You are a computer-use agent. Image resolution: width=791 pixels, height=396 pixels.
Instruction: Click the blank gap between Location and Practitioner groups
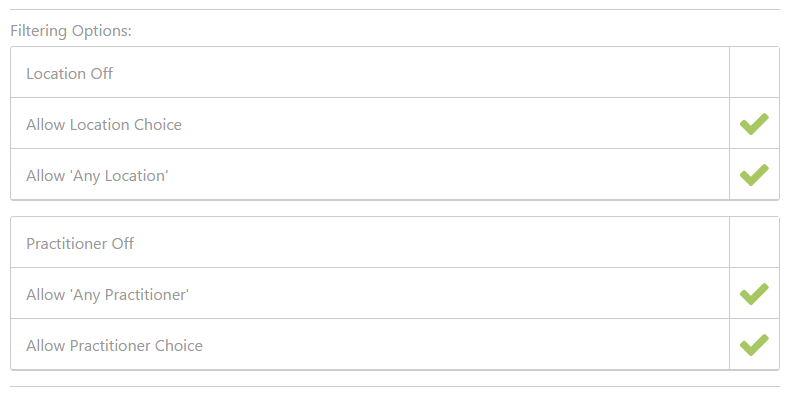(395, 208)
